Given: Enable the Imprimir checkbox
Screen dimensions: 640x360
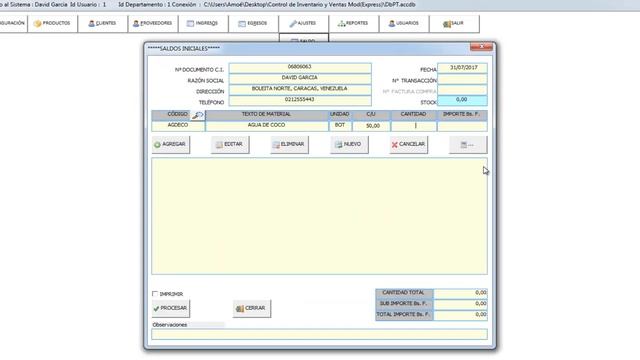Looking at the screenshot, I should point(155,294).
